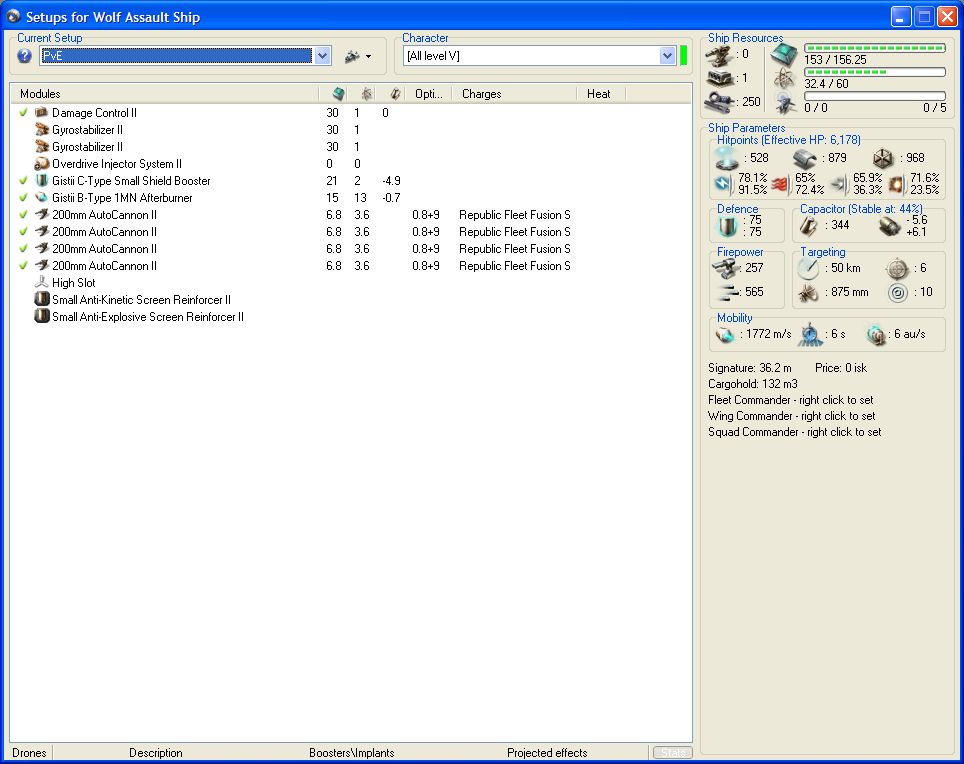Open the ship setup tools icon menu
The image size is (964, 764).
coord(352,56)
